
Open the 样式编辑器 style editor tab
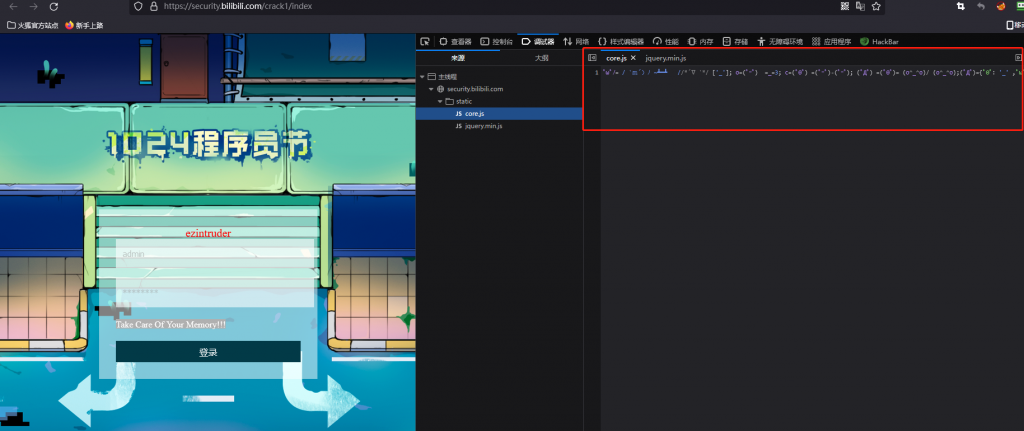[621, 41]
